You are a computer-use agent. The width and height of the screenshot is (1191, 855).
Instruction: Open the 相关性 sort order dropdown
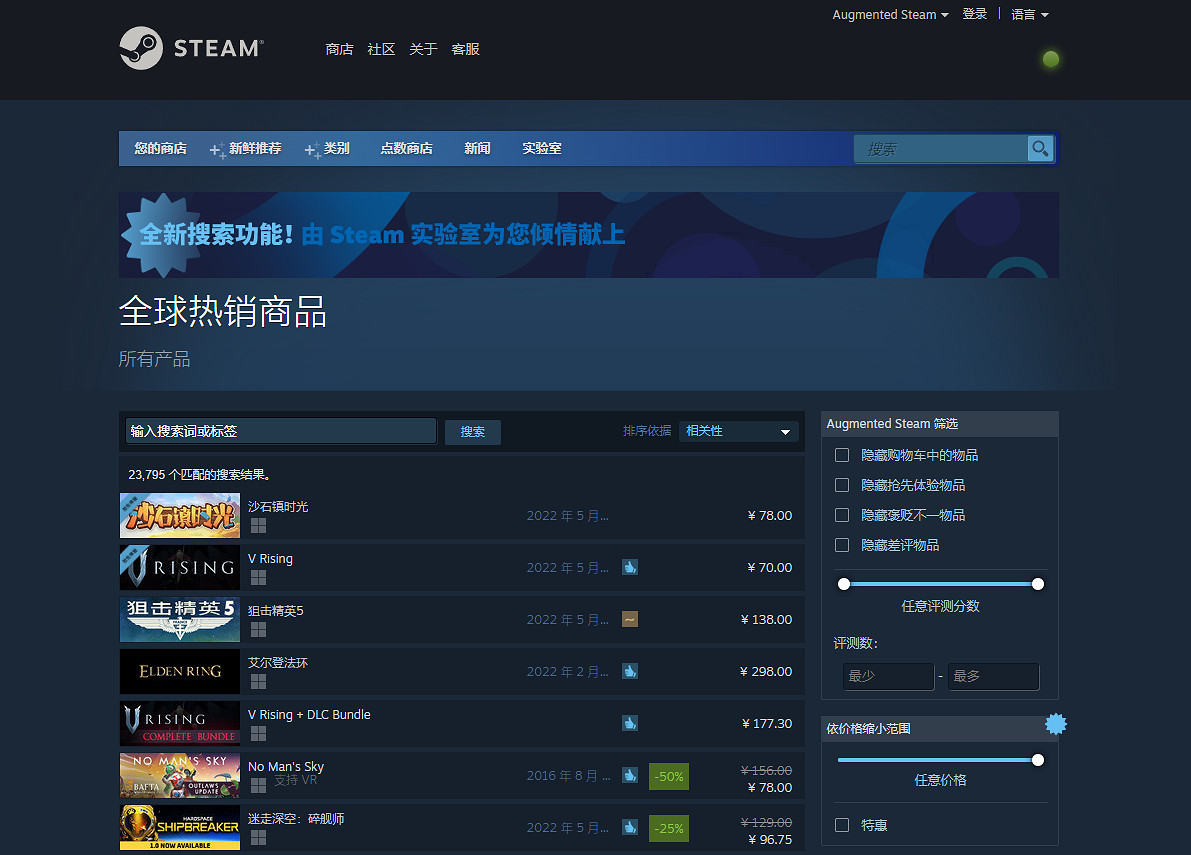click(738, 431)
